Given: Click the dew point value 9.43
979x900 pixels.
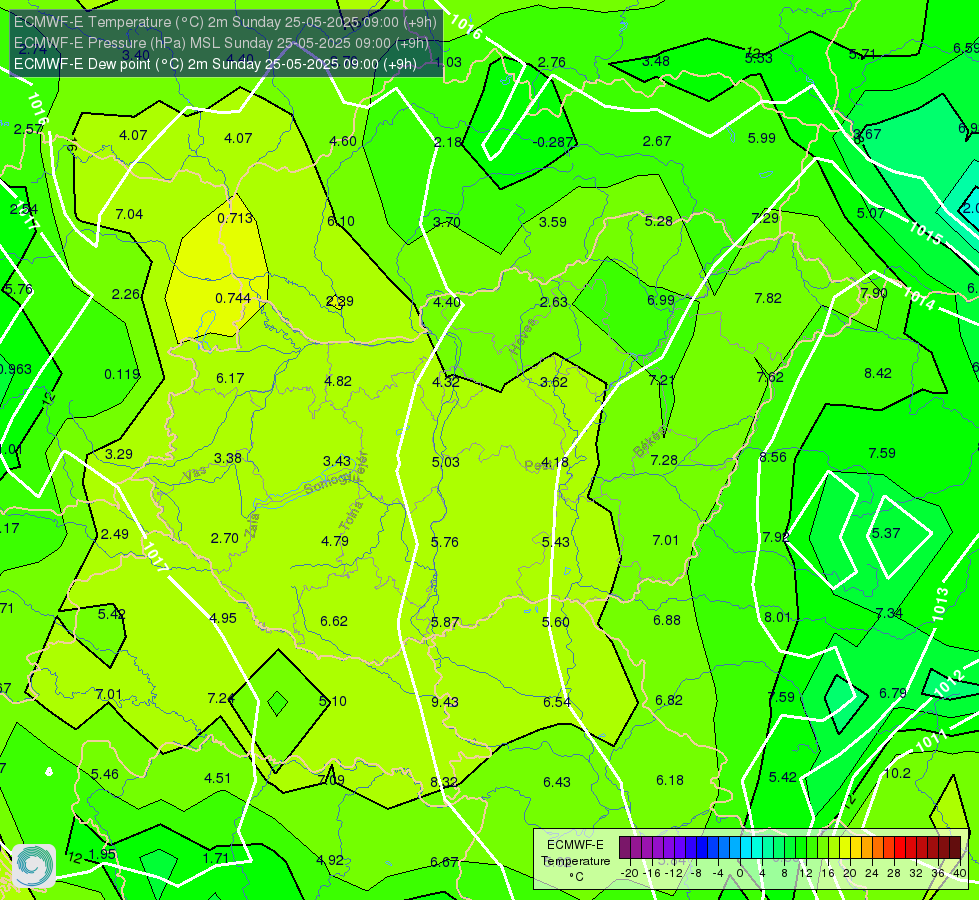Looking at the screenshot, I should point(445,702).
